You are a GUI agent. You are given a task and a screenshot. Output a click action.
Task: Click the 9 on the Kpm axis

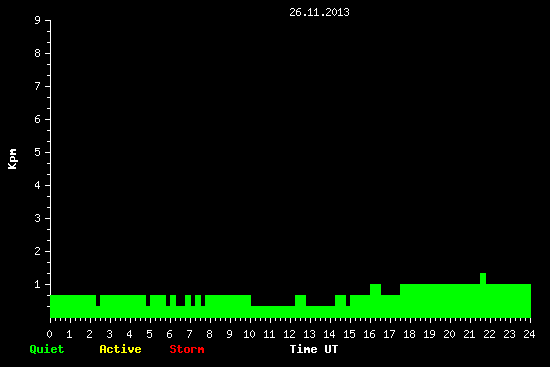click(x=37, y=20)
